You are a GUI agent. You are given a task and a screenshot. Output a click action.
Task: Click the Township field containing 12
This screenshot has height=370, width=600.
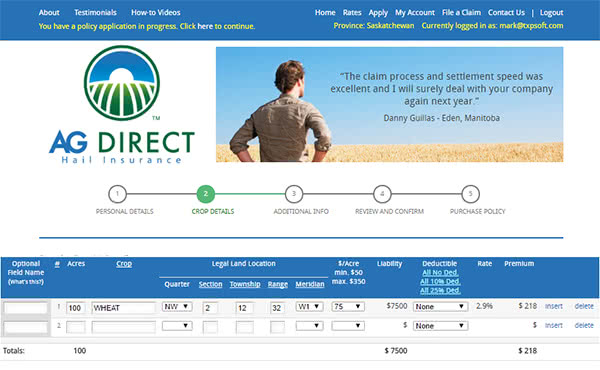[245, 308]
